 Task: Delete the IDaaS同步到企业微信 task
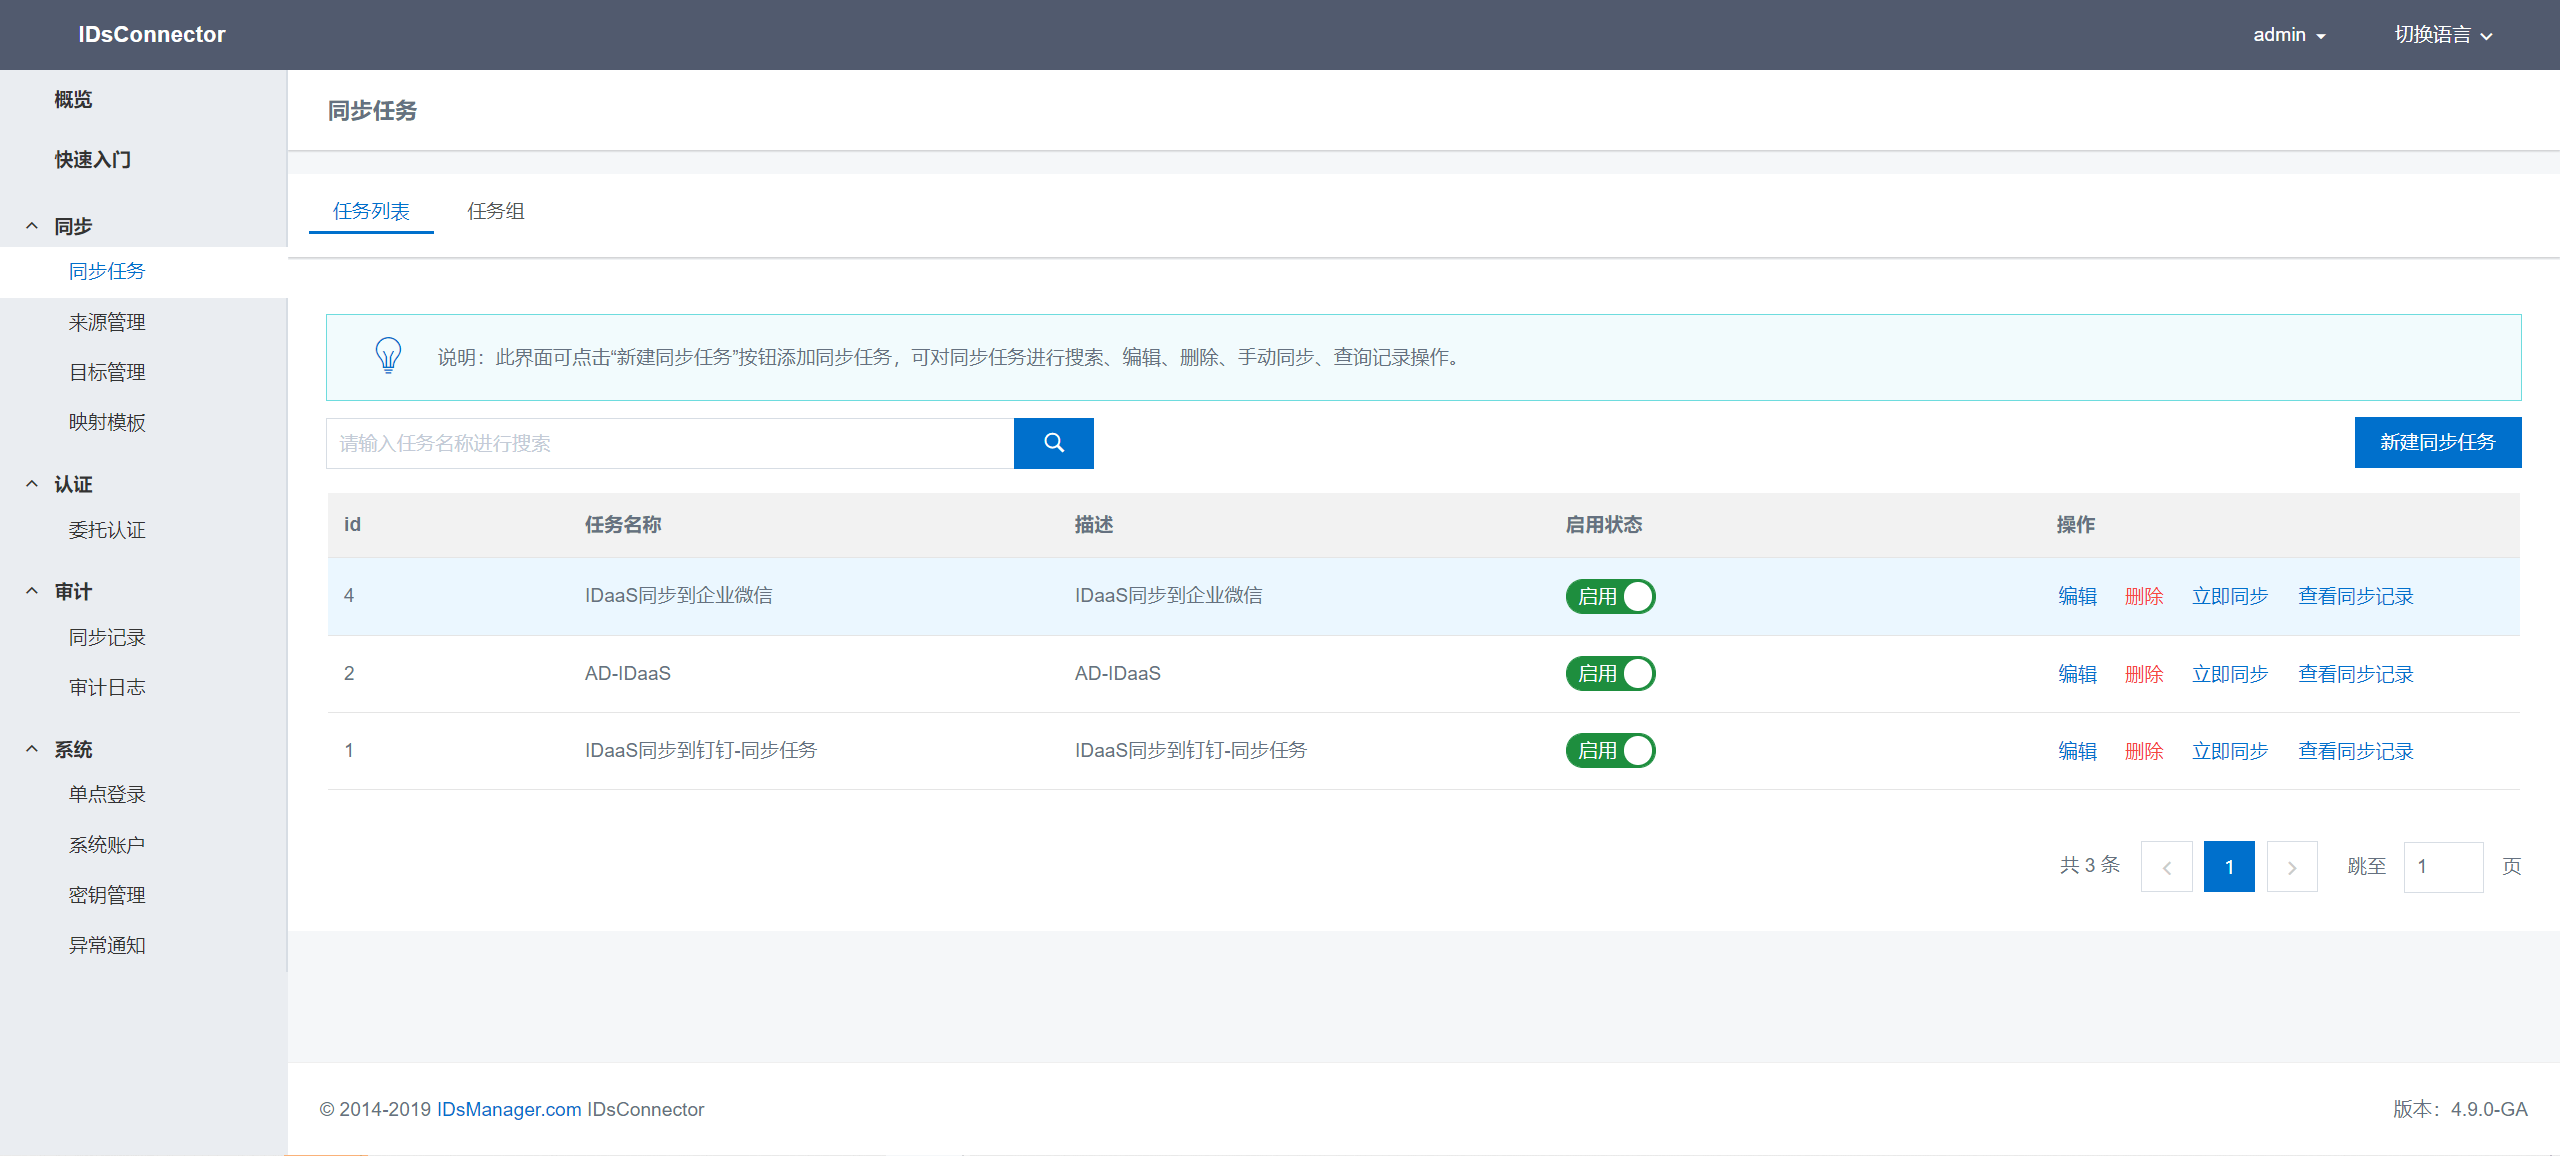pos(2143,596)
